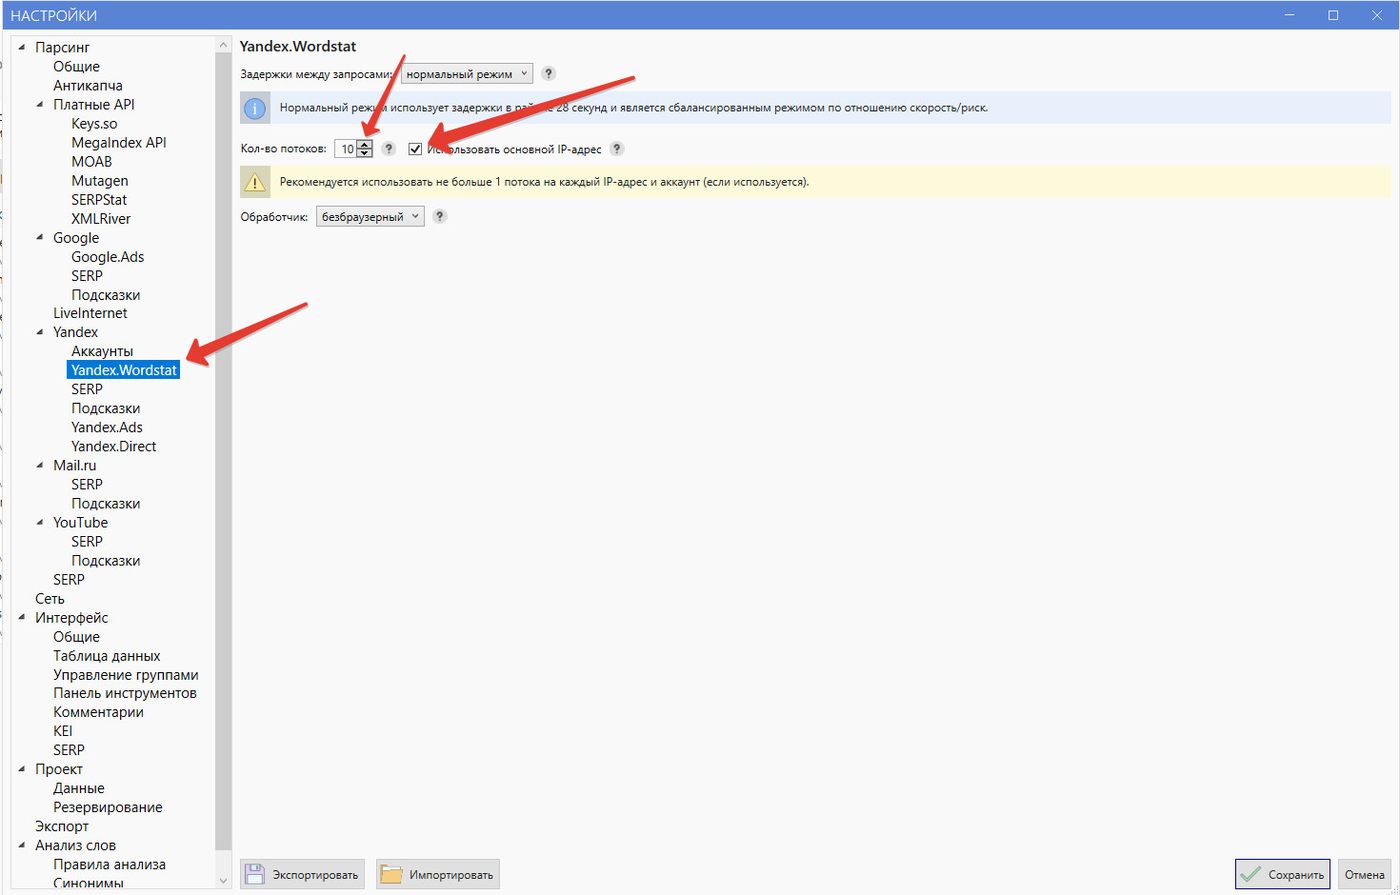This screenshot has height=895, width=1400.
Task: Collapse the Платные API node
Action: pos(41,105)
